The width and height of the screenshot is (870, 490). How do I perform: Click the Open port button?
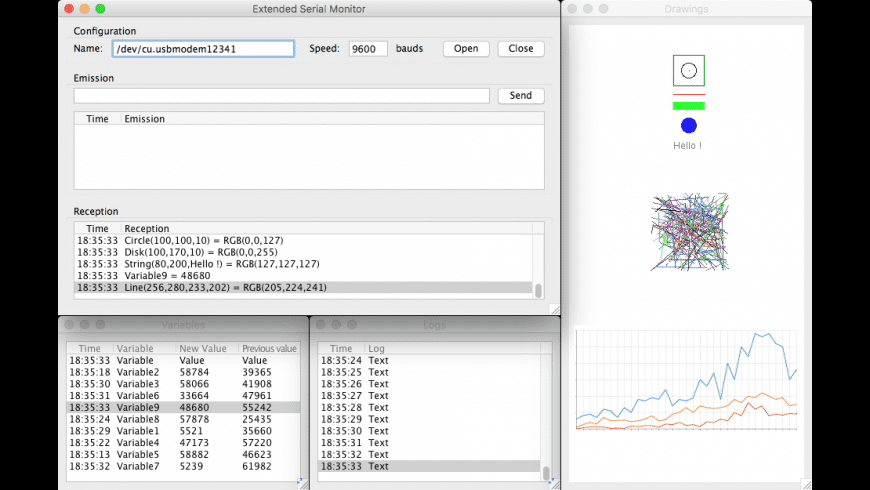466,48
